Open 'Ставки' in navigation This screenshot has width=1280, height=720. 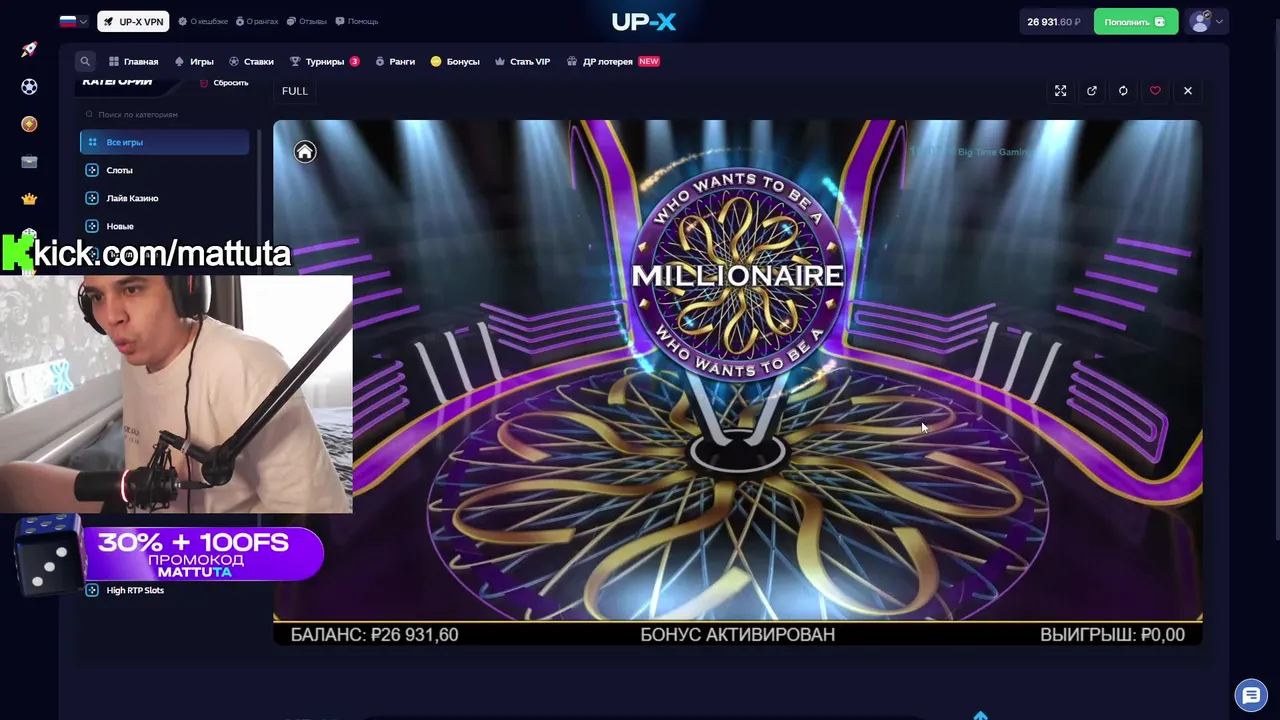coord(251,61)
